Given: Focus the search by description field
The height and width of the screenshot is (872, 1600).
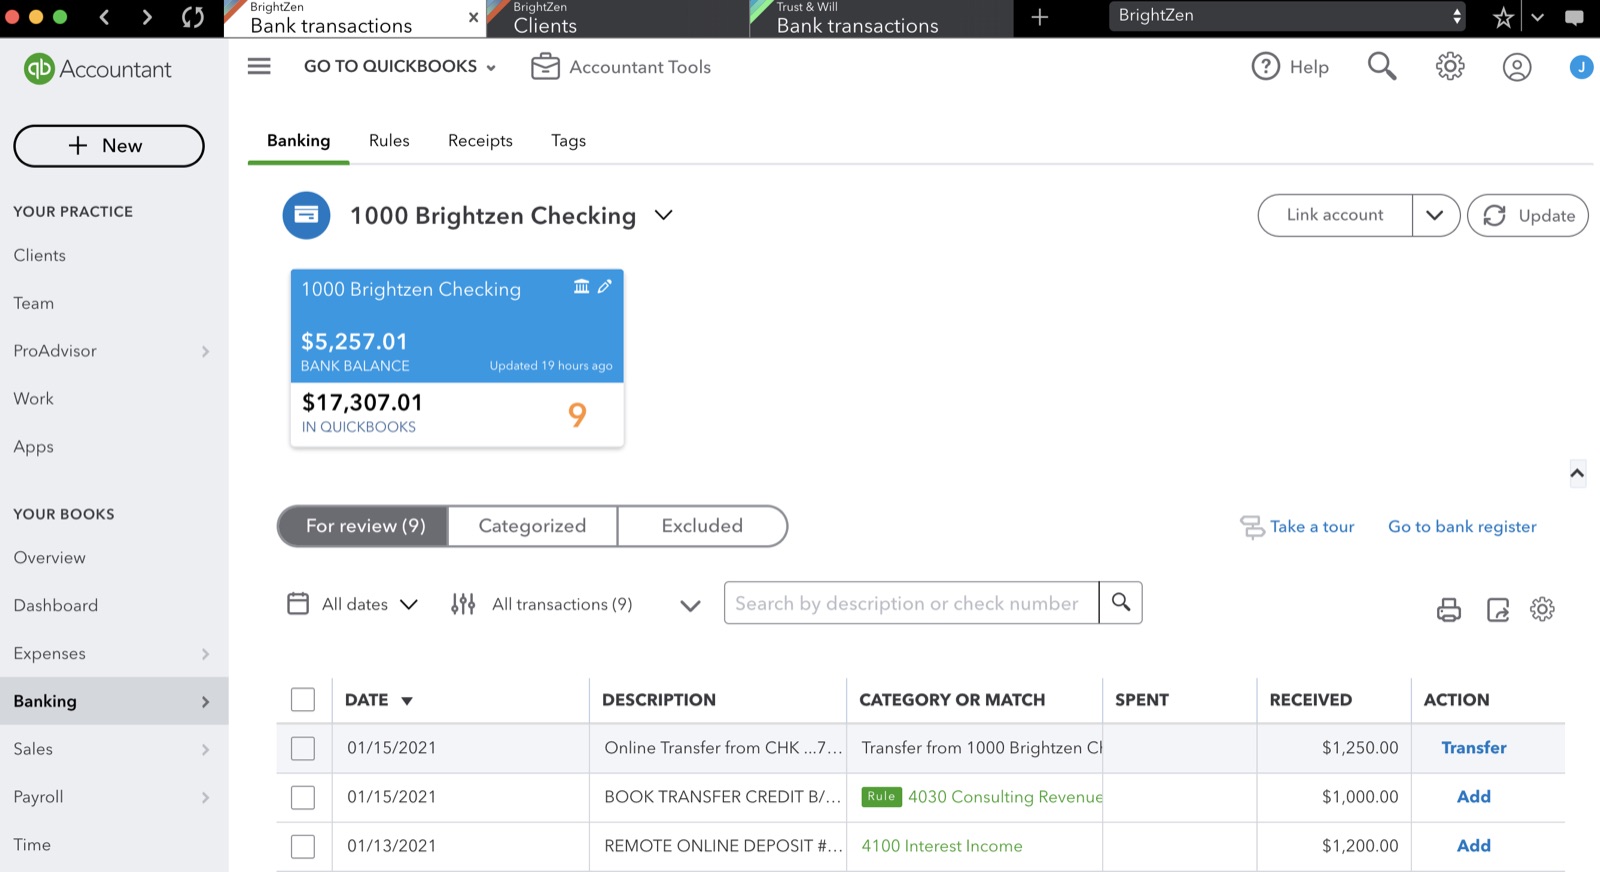Looking at the screenshot, I should [x=911, y=603].
